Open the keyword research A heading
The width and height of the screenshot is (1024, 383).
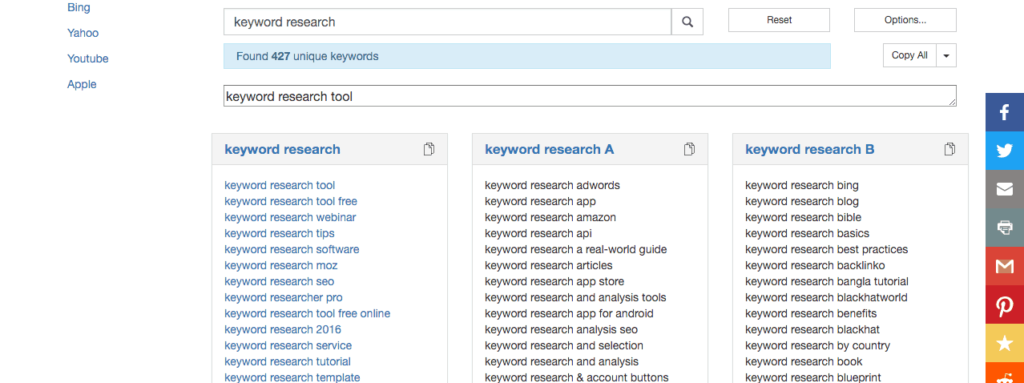click(549, 150)
